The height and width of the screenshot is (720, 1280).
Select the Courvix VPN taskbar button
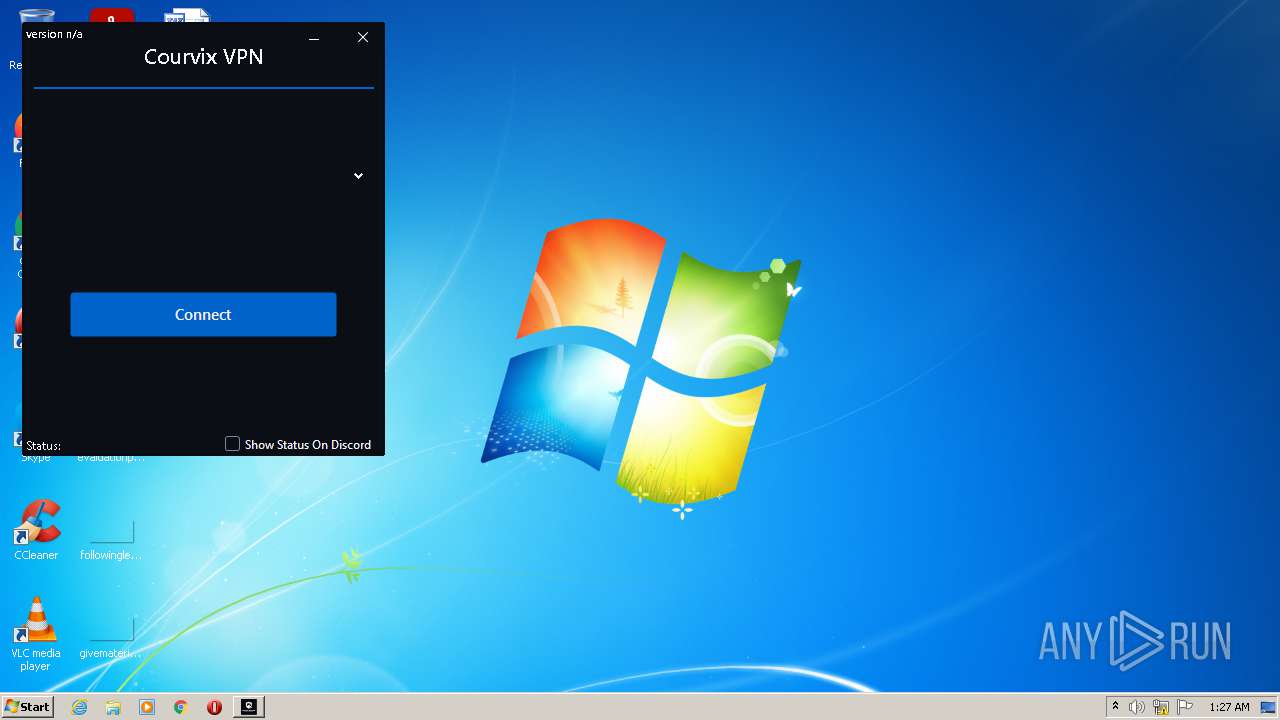[249, 707]
